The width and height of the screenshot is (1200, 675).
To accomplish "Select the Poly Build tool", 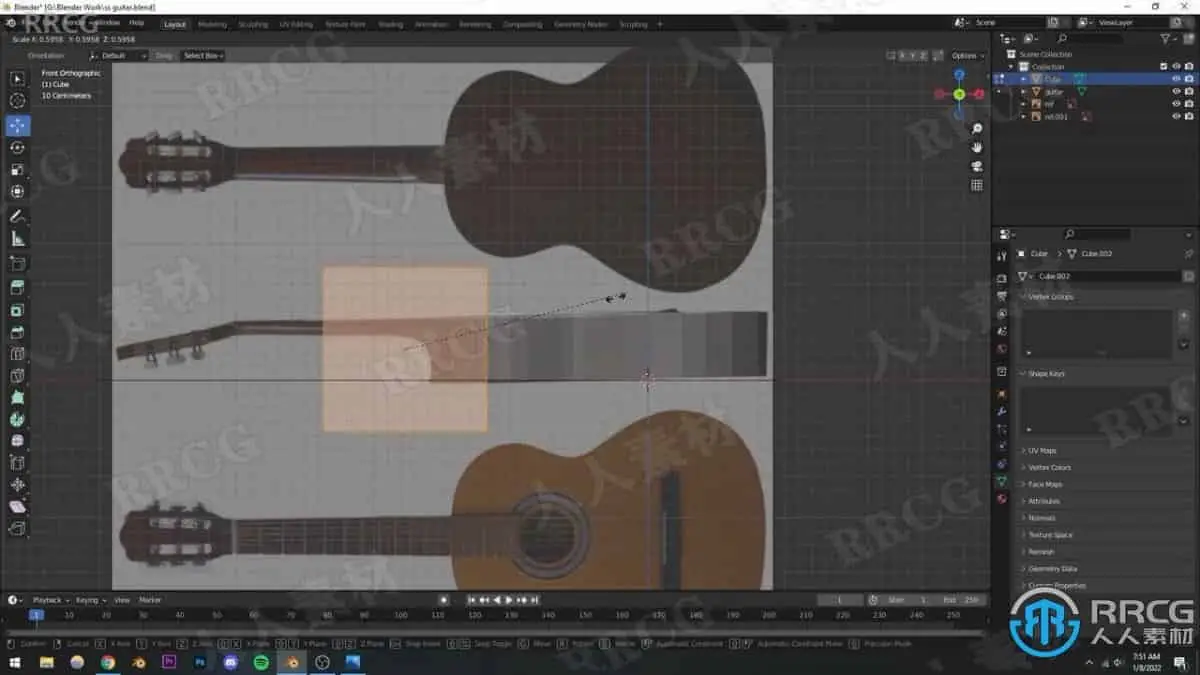I will pyautogui.click(x=17, y=398).
